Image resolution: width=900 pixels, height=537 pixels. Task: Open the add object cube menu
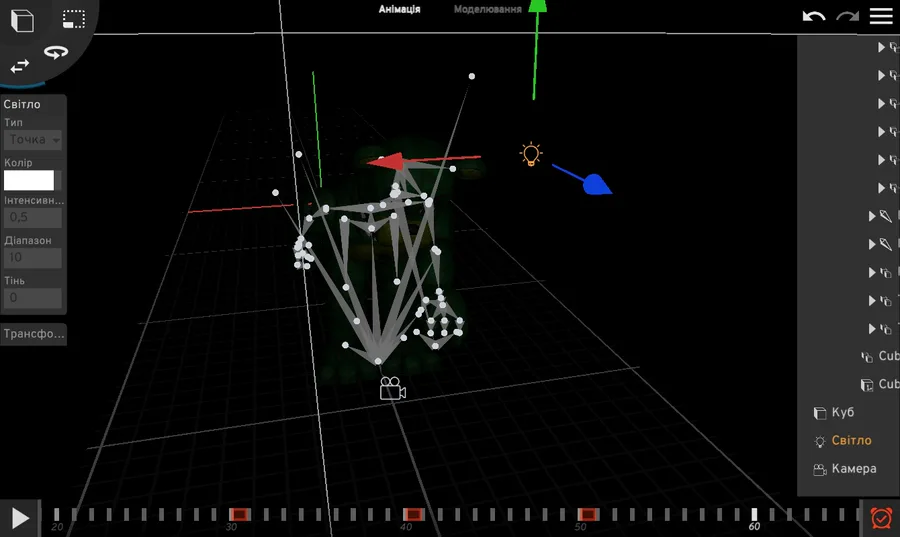pyautogui.click(x=22, y=20)
